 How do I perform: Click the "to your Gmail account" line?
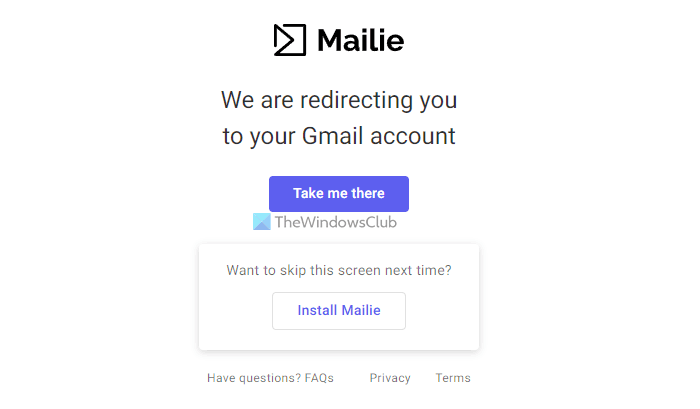339,136
